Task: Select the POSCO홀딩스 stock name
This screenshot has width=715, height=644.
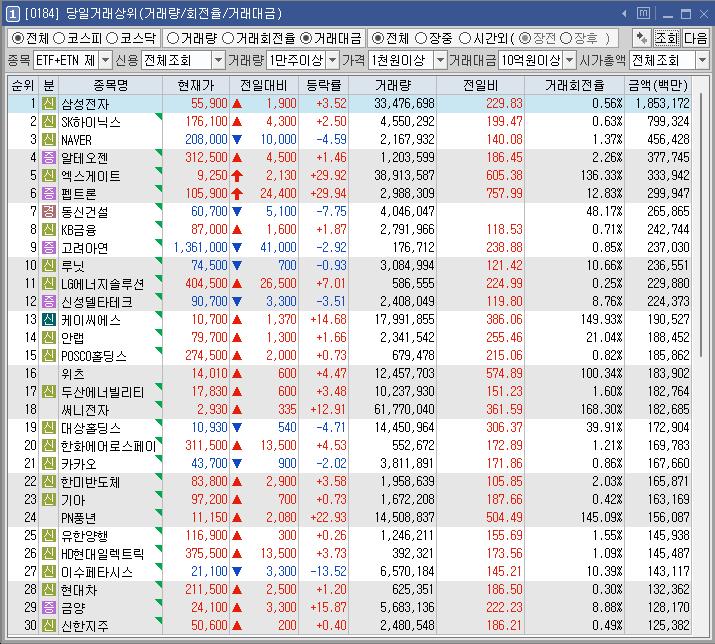Action: coord(94,356)
